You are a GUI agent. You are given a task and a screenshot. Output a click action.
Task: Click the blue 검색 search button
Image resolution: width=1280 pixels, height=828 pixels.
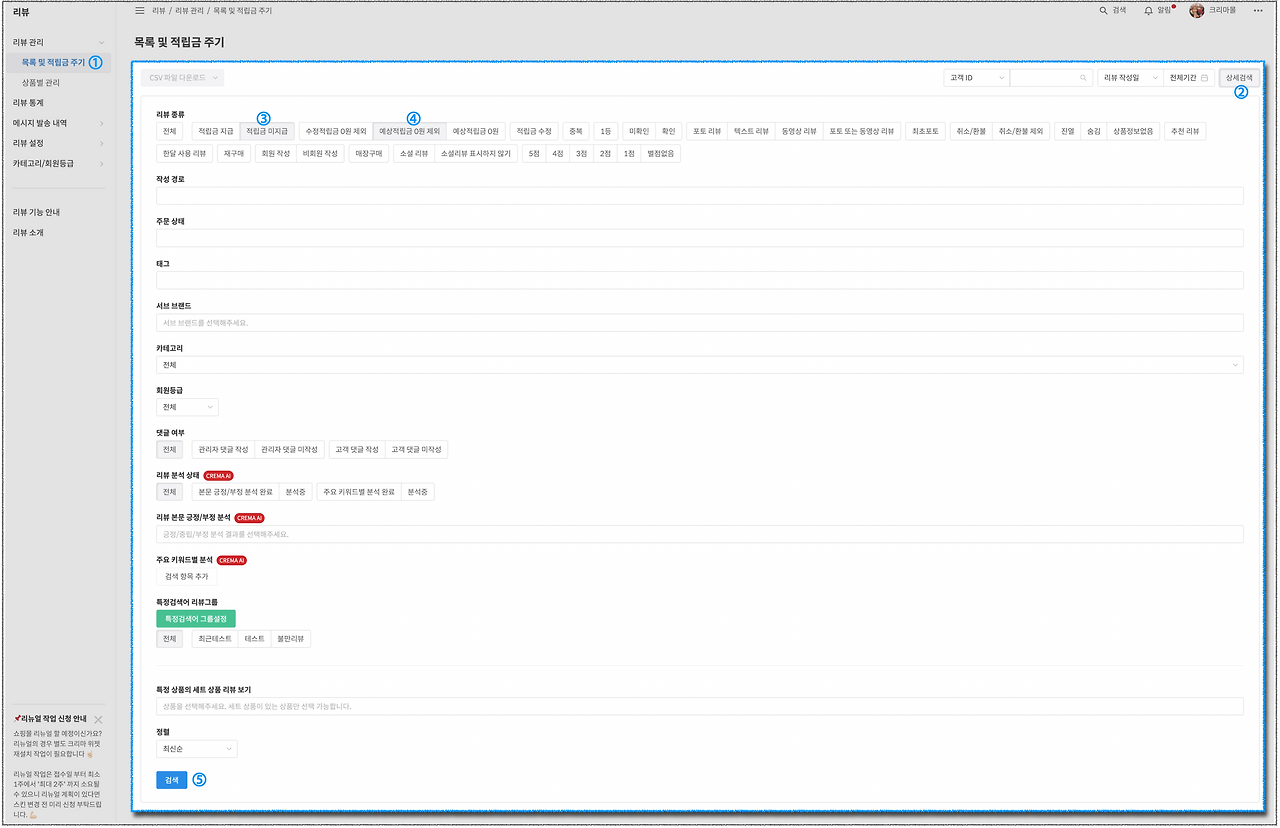tap(171, 780)
